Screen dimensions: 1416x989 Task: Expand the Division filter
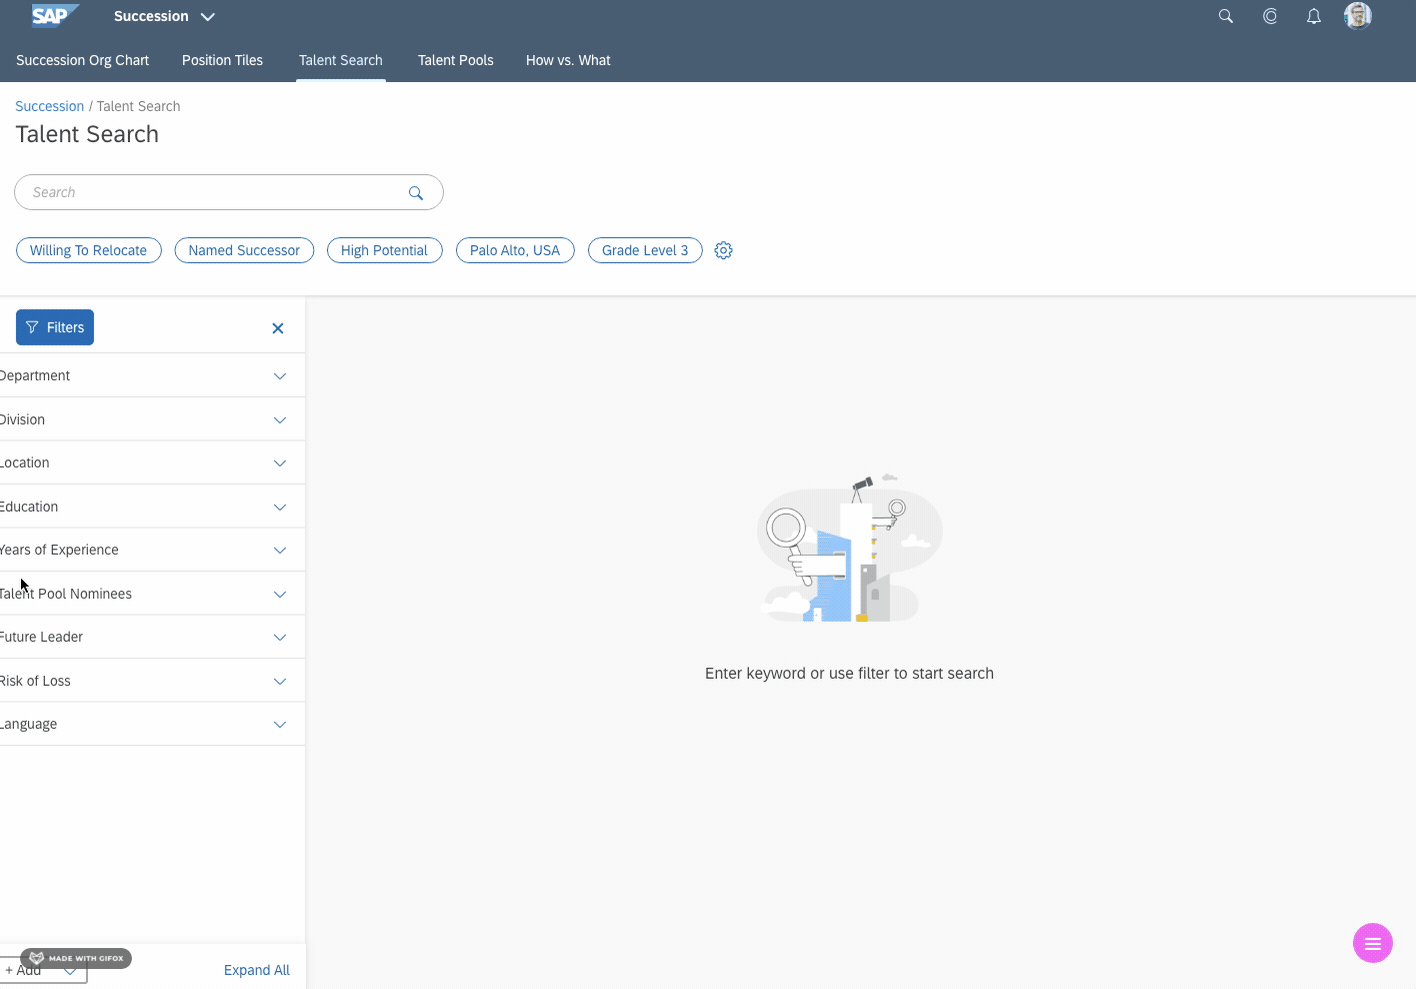(152, 420)
